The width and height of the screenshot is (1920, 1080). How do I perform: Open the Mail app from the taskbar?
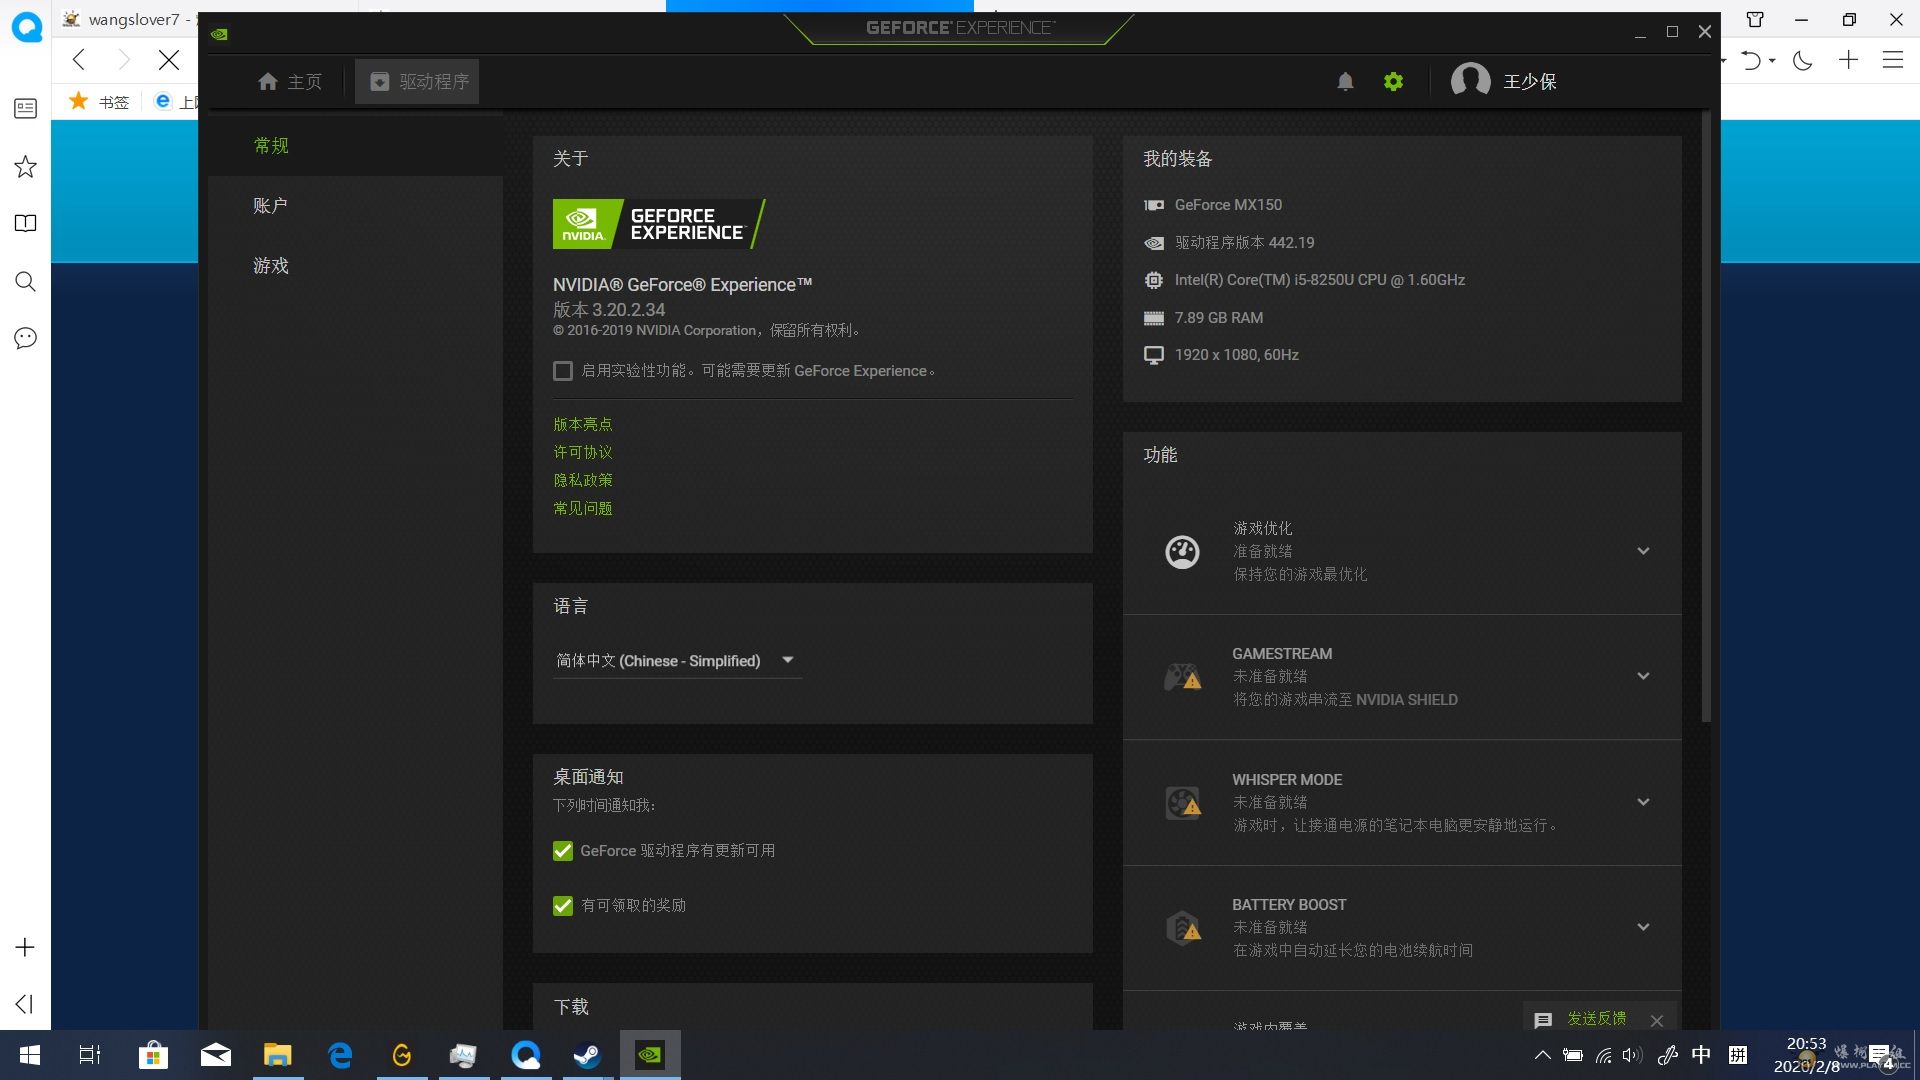click(215, 1055)
